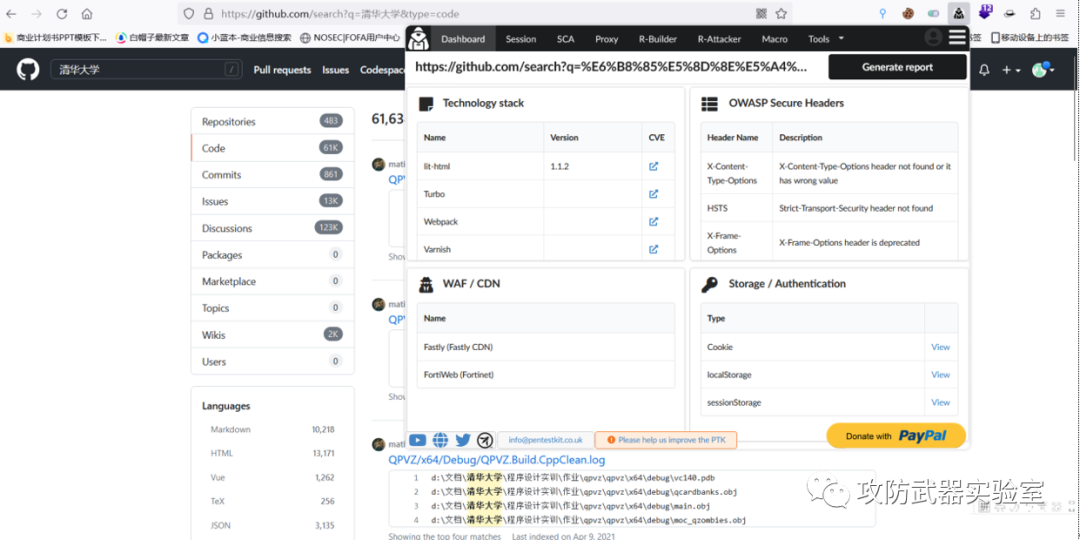Click the info@pentestkit.co.uk email link

tap(546, 439)
